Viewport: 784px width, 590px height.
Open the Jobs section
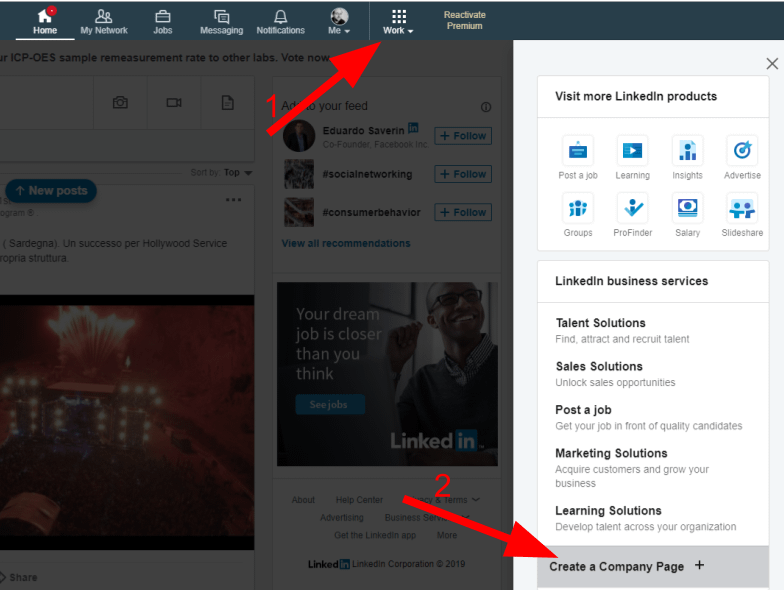tap(162, 22)
